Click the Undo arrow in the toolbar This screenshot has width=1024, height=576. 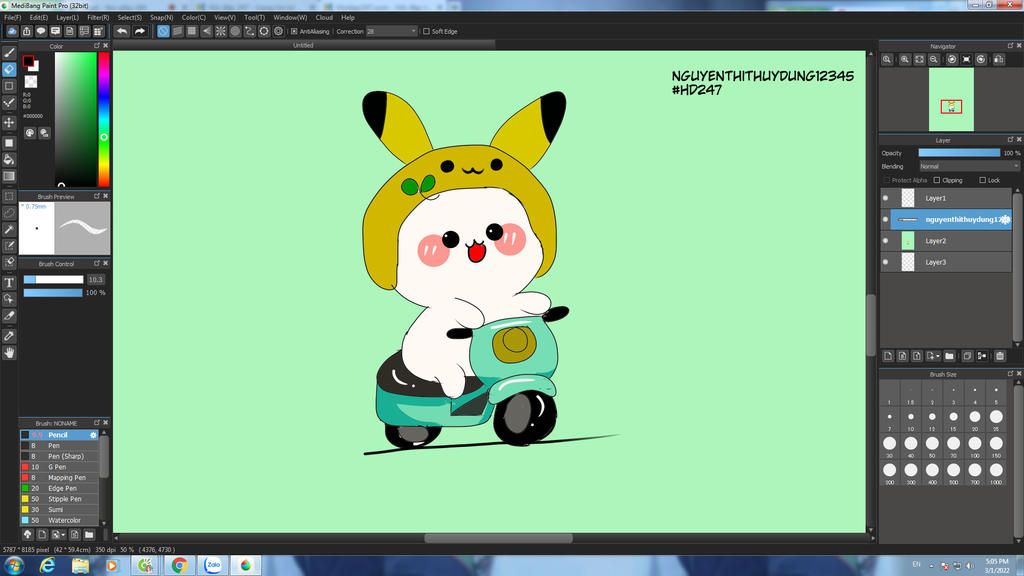122,31
